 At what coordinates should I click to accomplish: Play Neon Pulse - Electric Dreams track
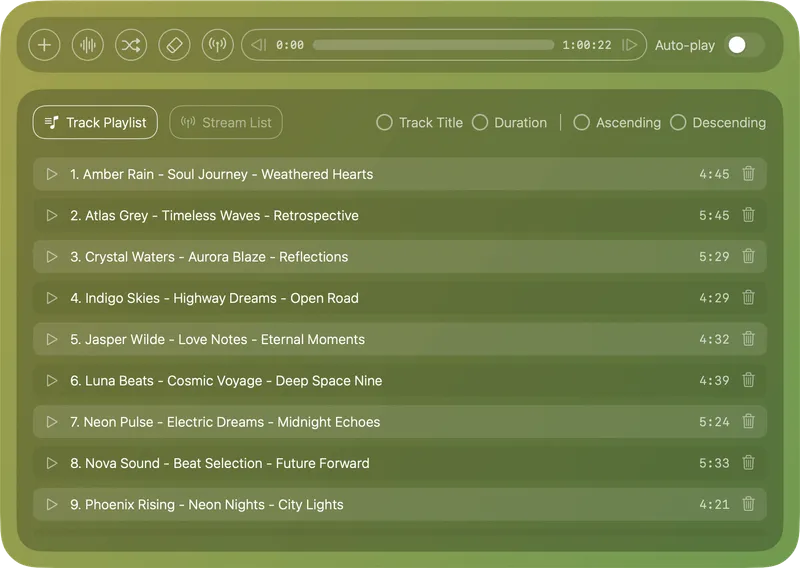click(x=52, y=422)
